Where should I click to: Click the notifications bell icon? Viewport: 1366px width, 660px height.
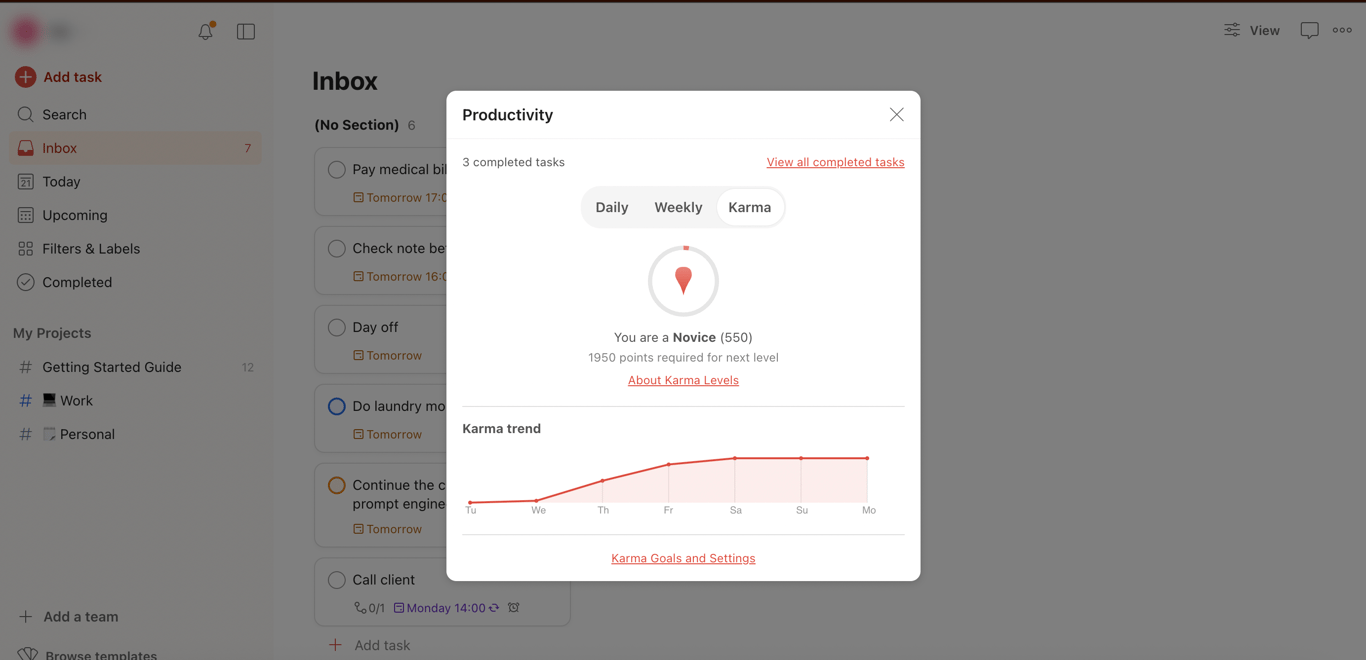pyautogui.click(x=205, y=32)
